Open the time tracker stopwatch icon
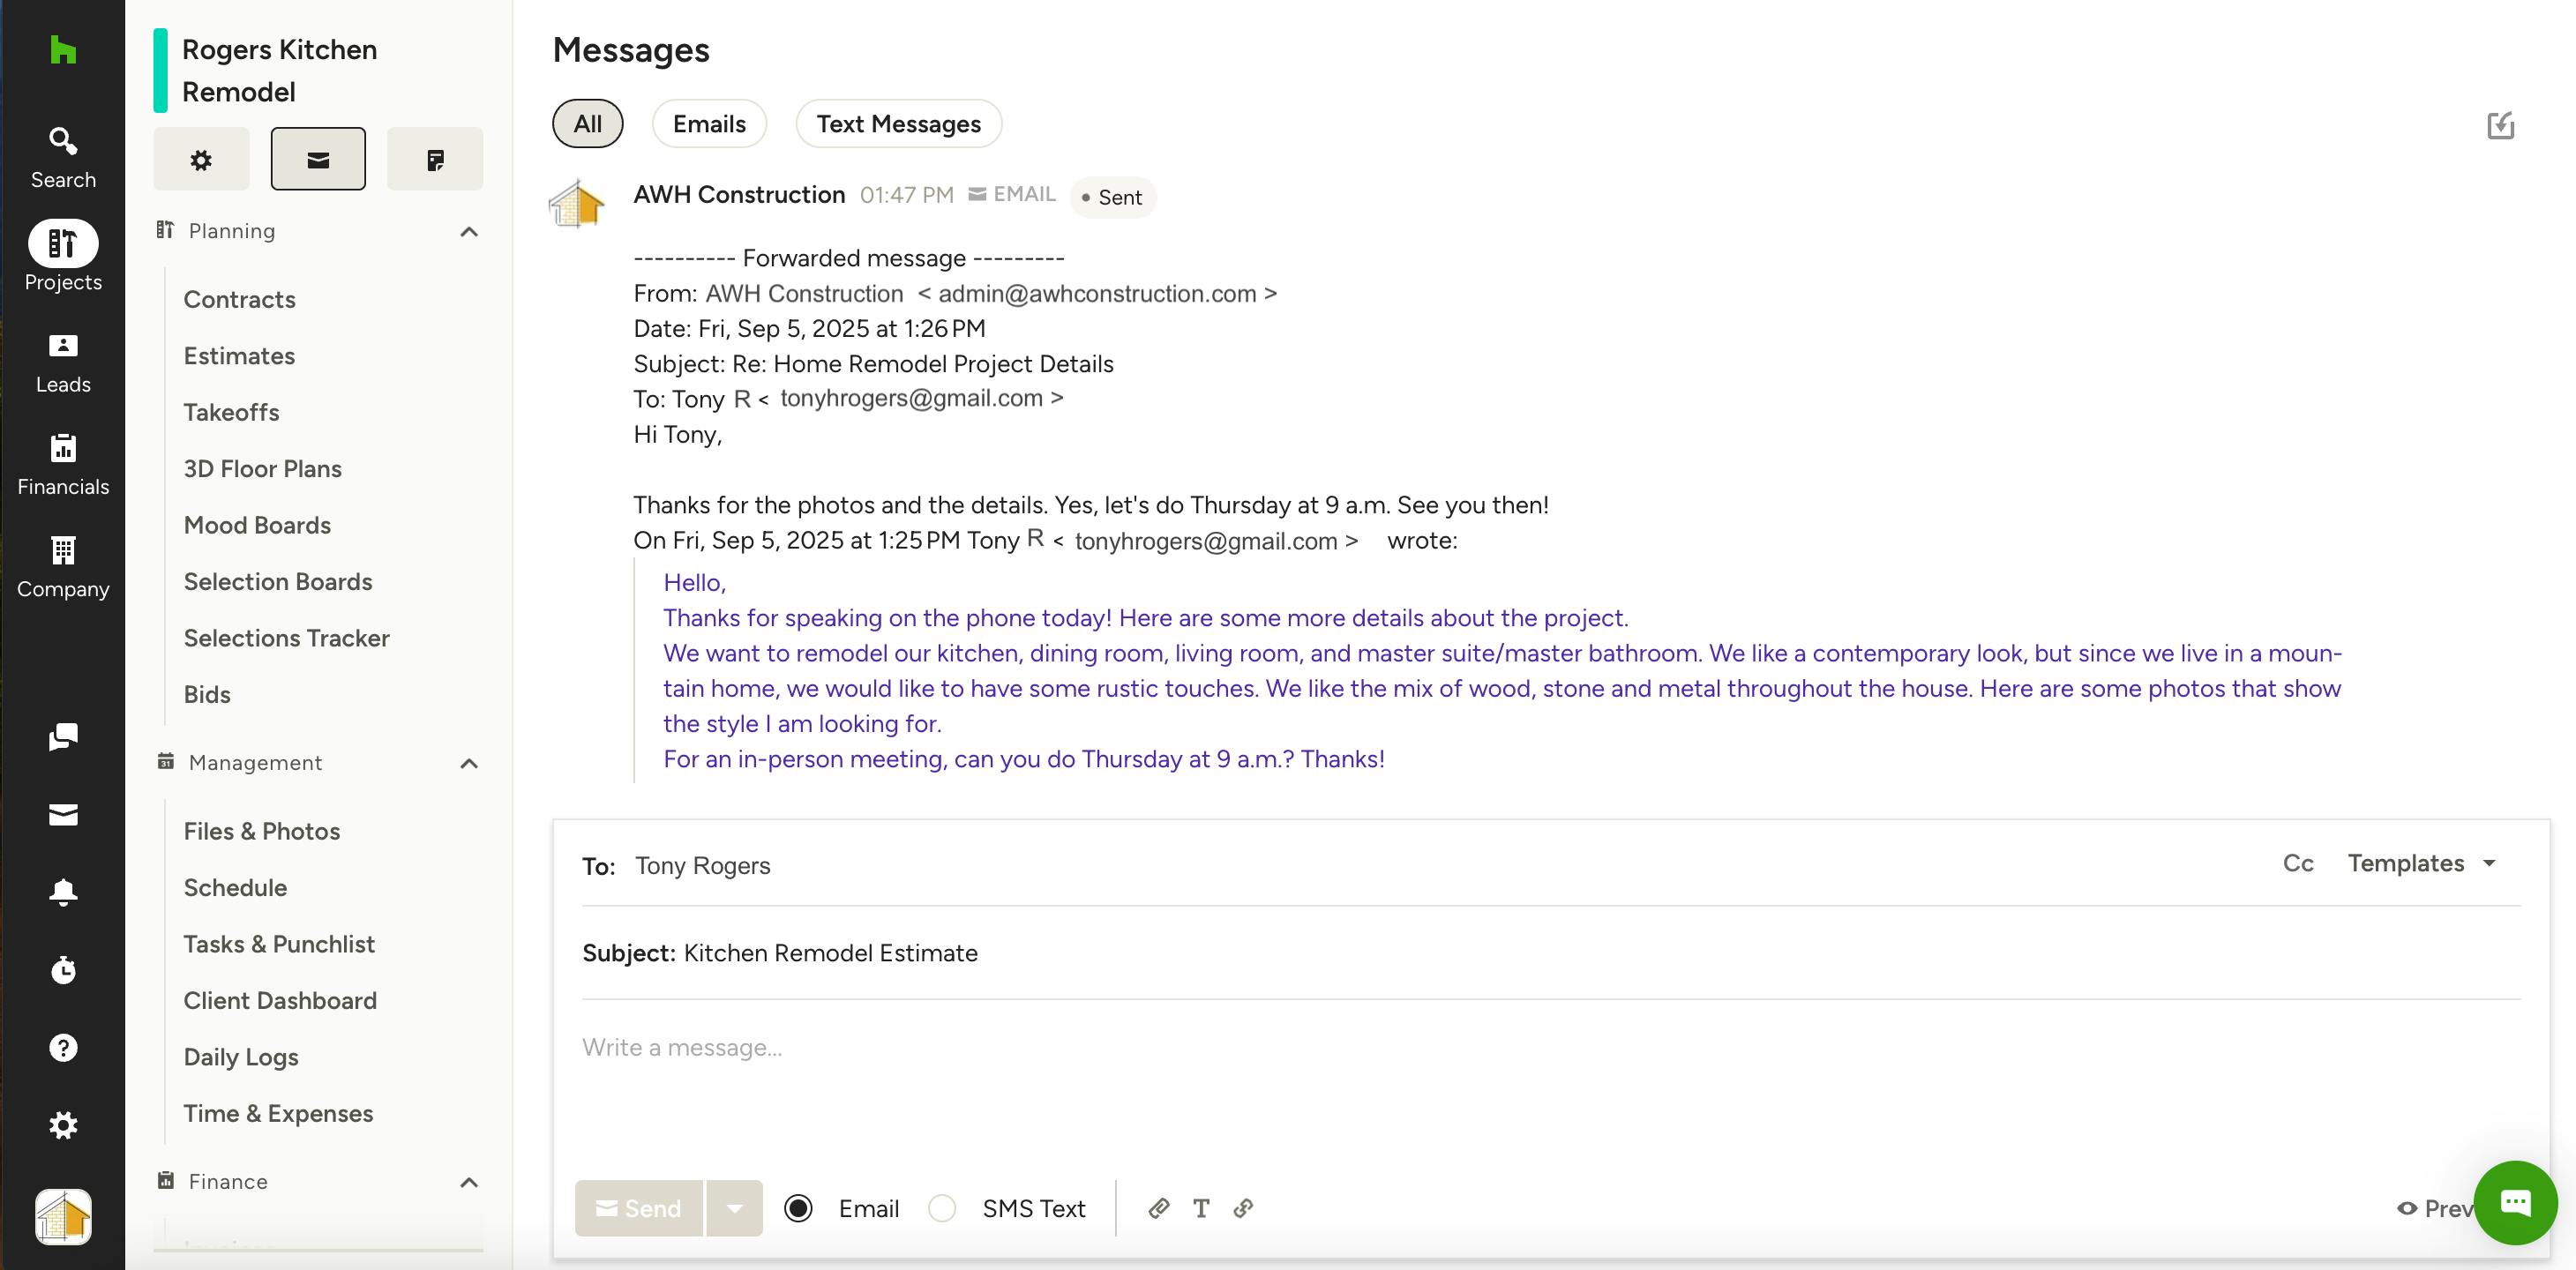 pos(63,969)
